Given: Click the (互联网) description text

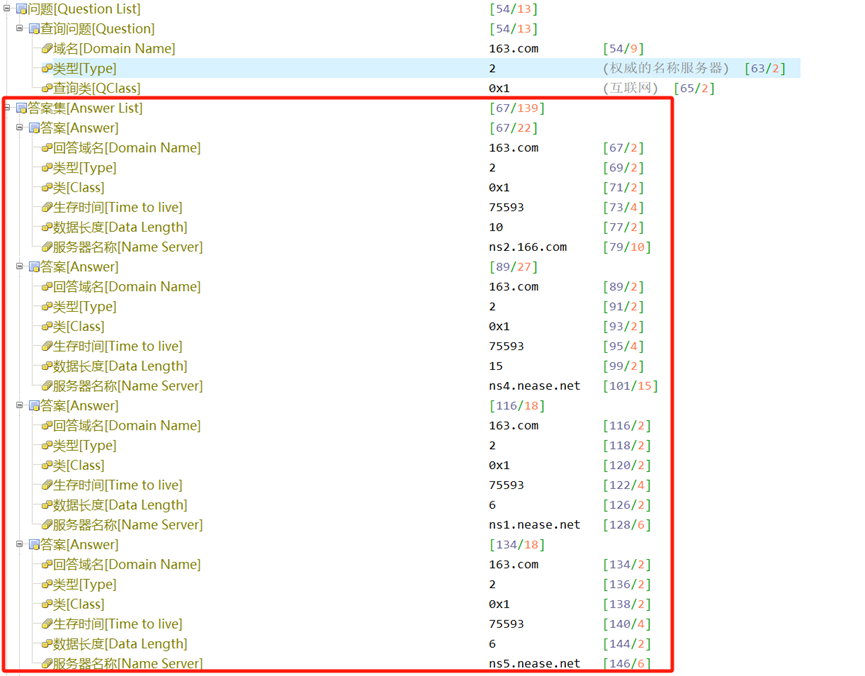Looking at the screenshot, I should point(631,88).
